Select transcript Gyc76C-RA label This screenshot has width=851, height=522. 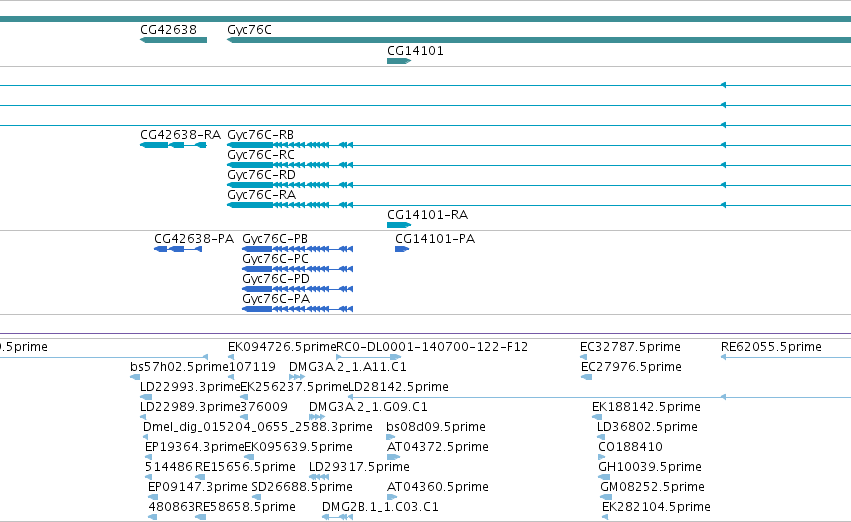click(262, 194)
